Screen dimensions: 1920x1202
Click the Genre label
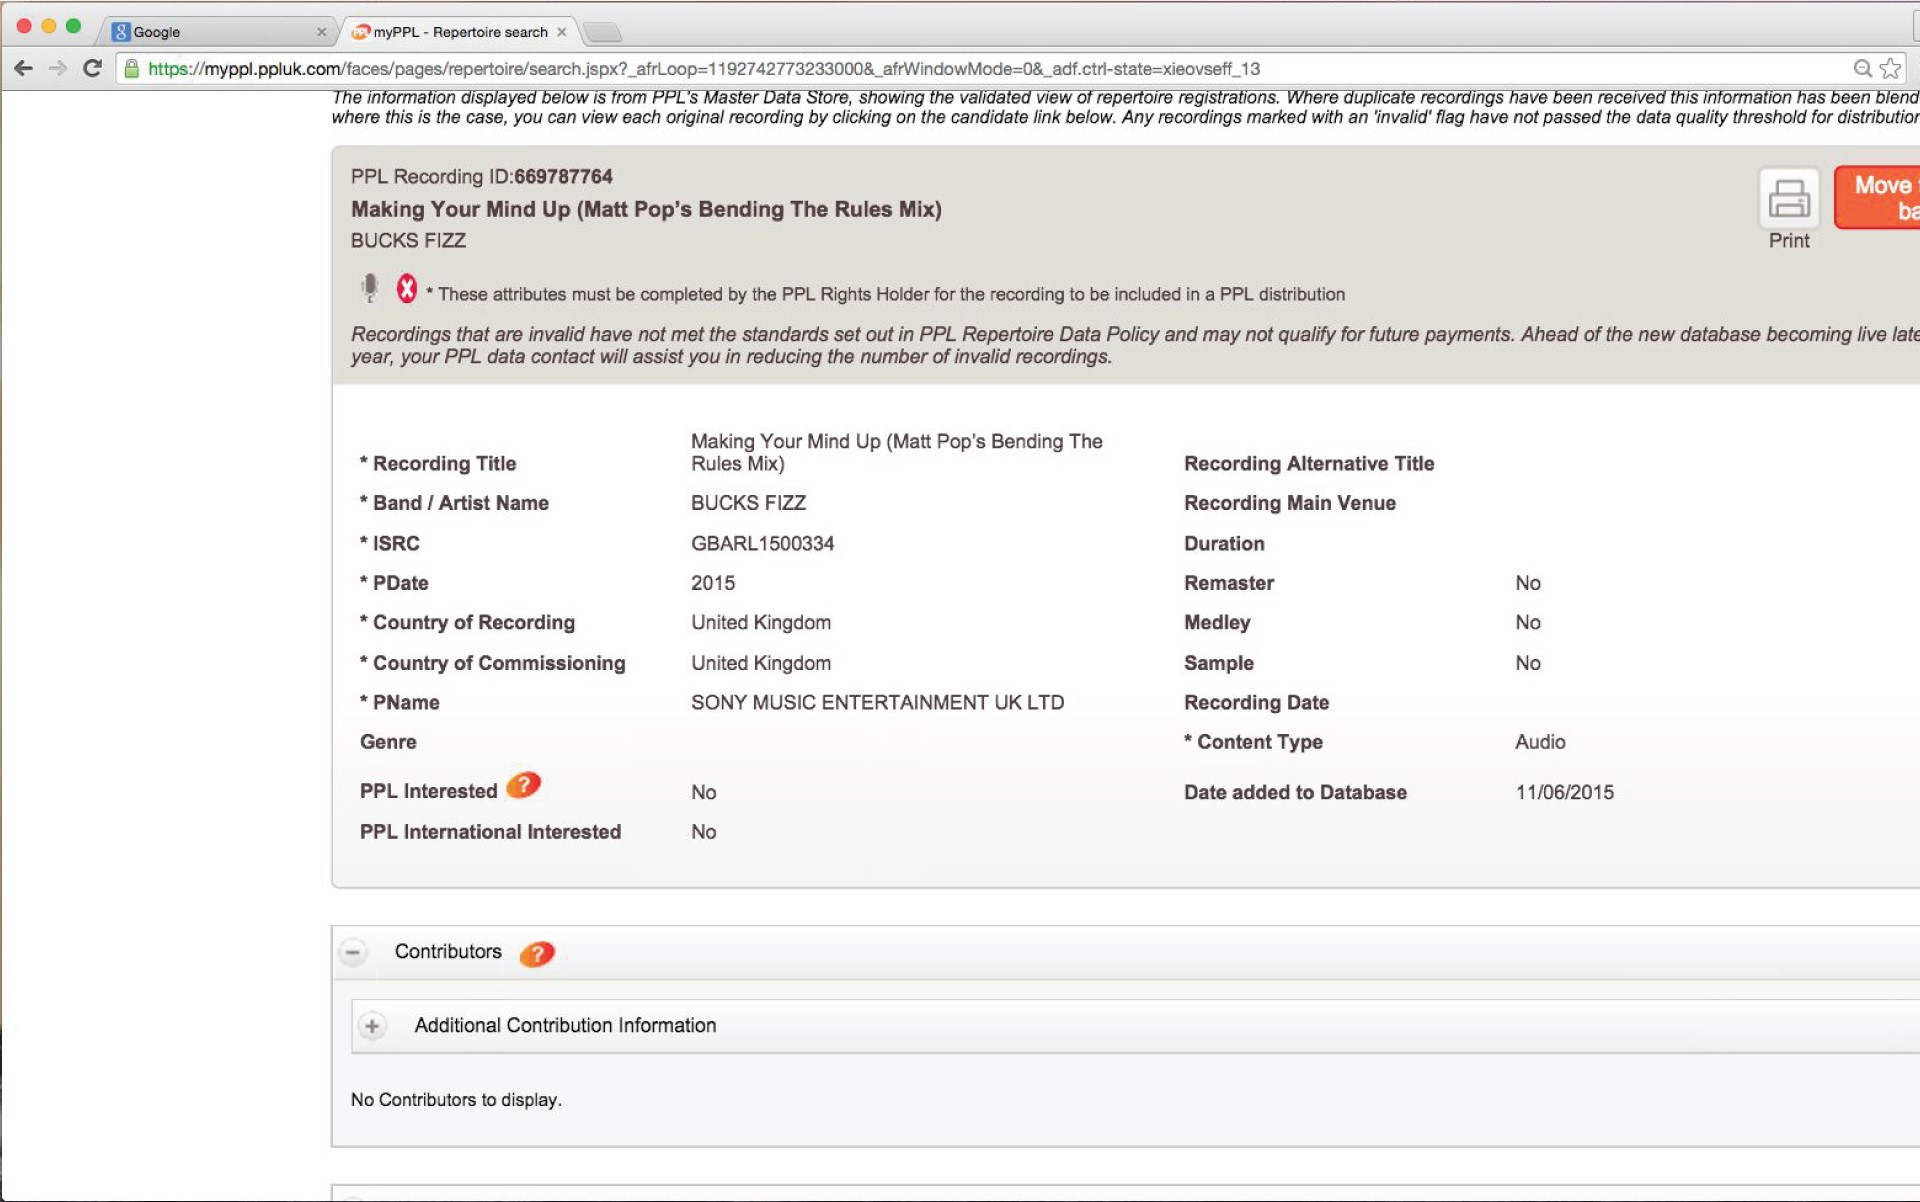[388, 742]
